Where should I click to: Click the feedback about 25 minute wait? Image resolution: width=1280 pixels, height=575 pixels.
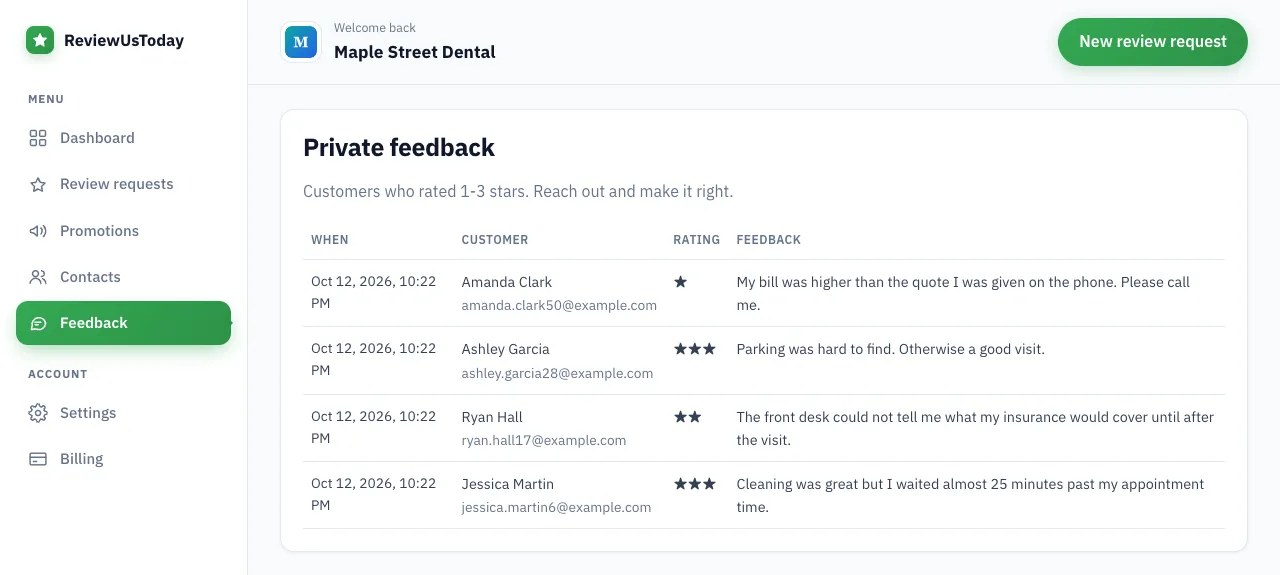[970, 495]
